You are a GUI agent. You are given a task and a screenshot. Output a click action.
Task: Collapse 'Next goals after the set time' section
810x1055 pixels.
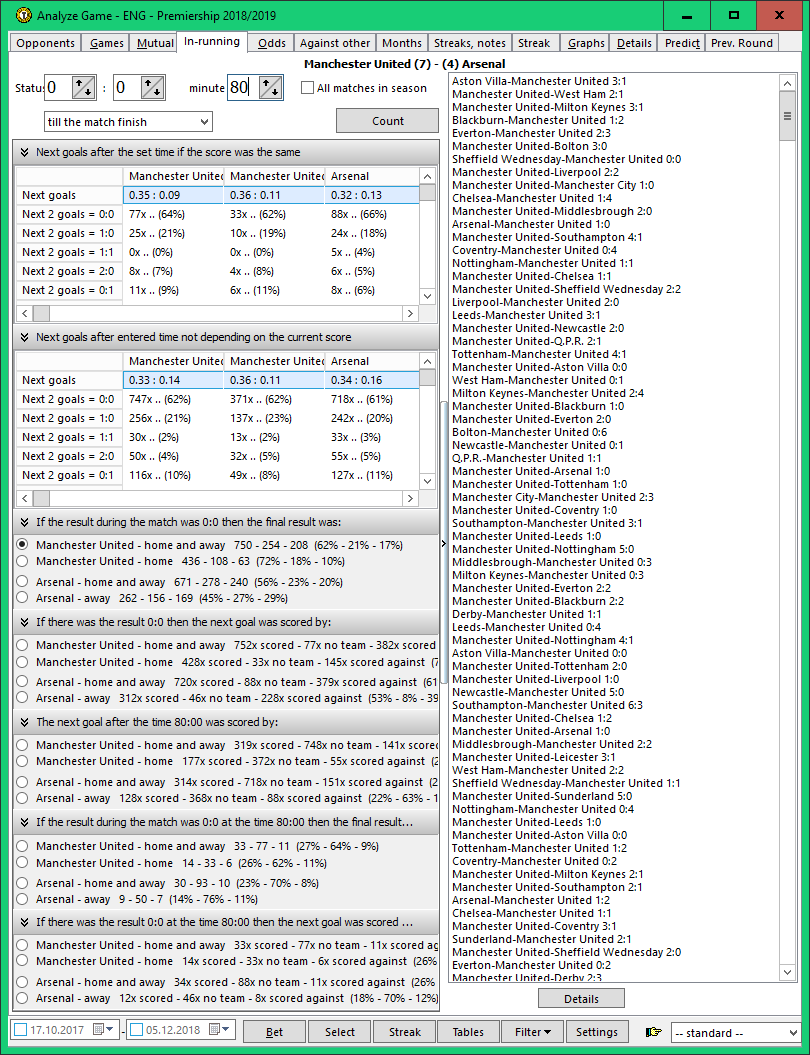pyautogui.click(x=24, y=152)
